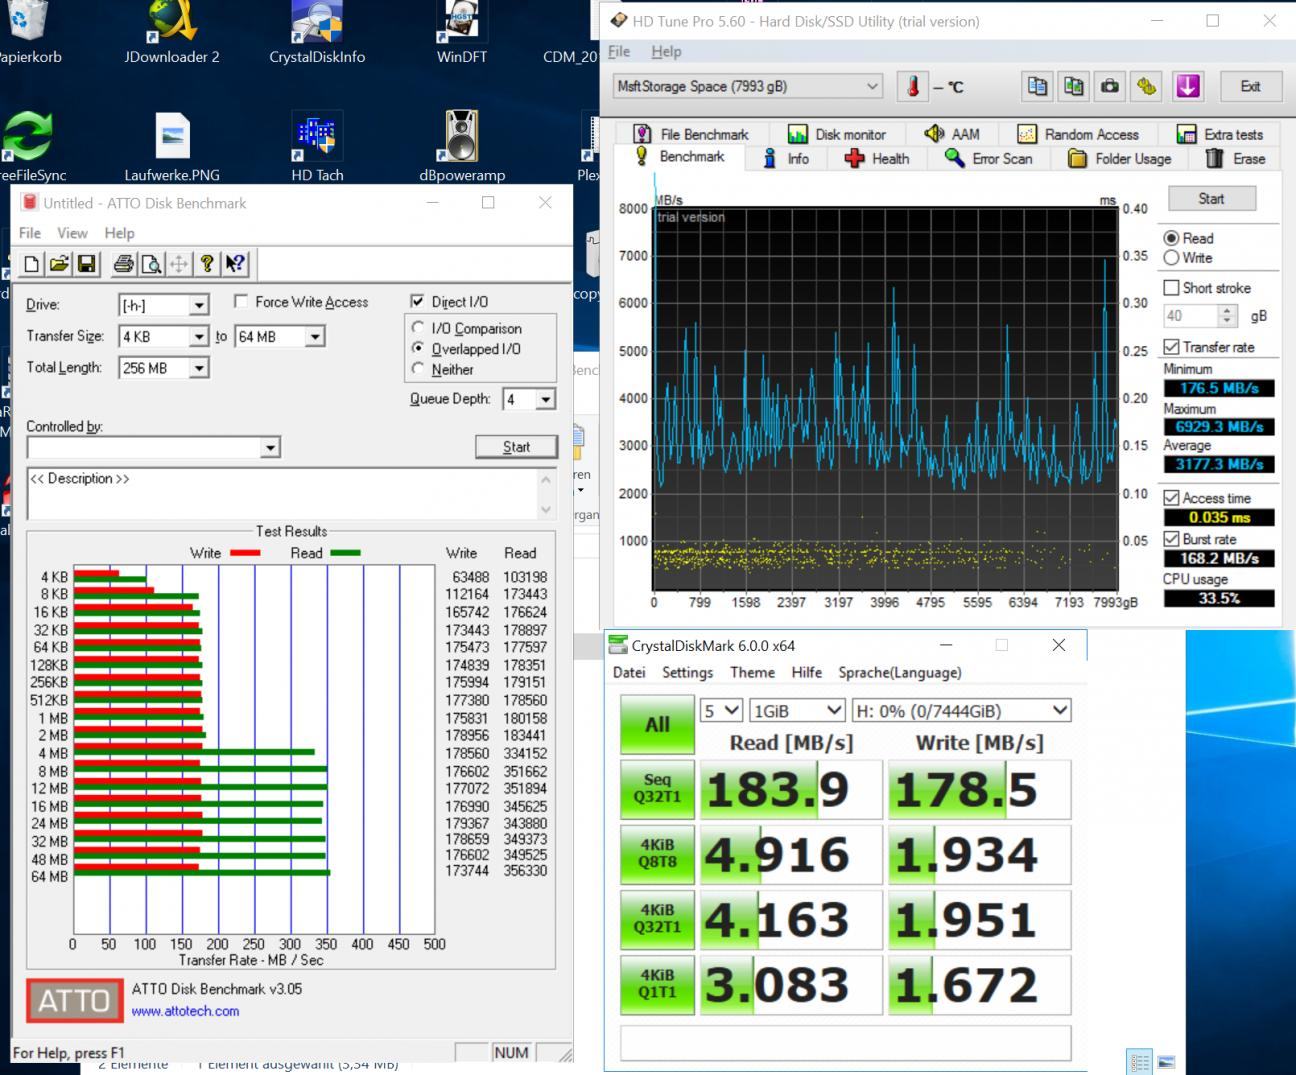1296x1075 pixels.
Task: Click the yellow options icon in HD Tune
Action: 1146,86
